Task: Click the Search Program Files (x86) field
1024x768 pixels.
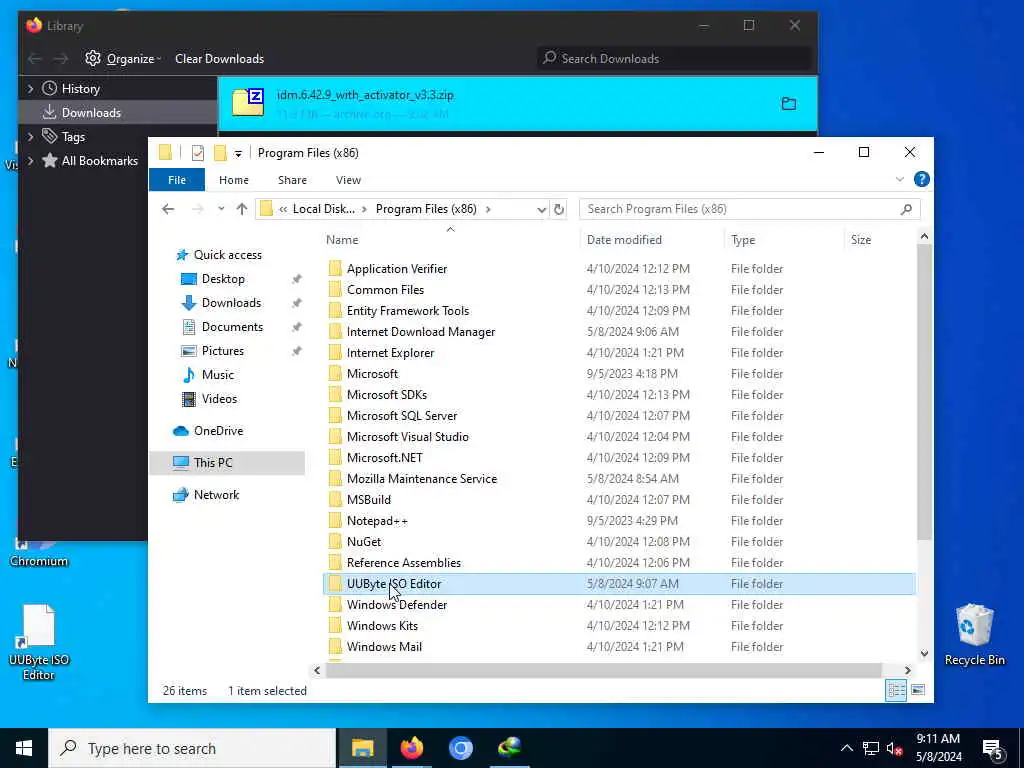Action: click(750, 209)
